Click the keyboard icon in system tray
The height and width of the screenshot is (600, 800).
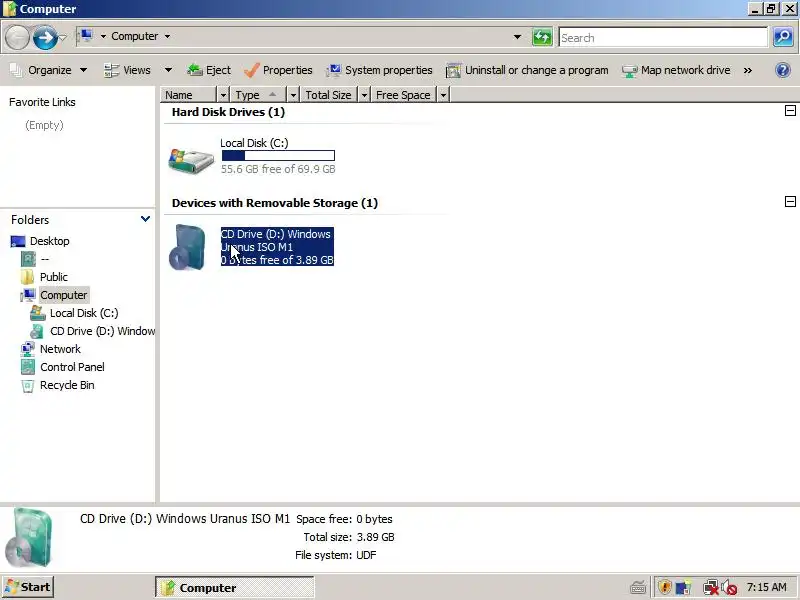[638, 588]
